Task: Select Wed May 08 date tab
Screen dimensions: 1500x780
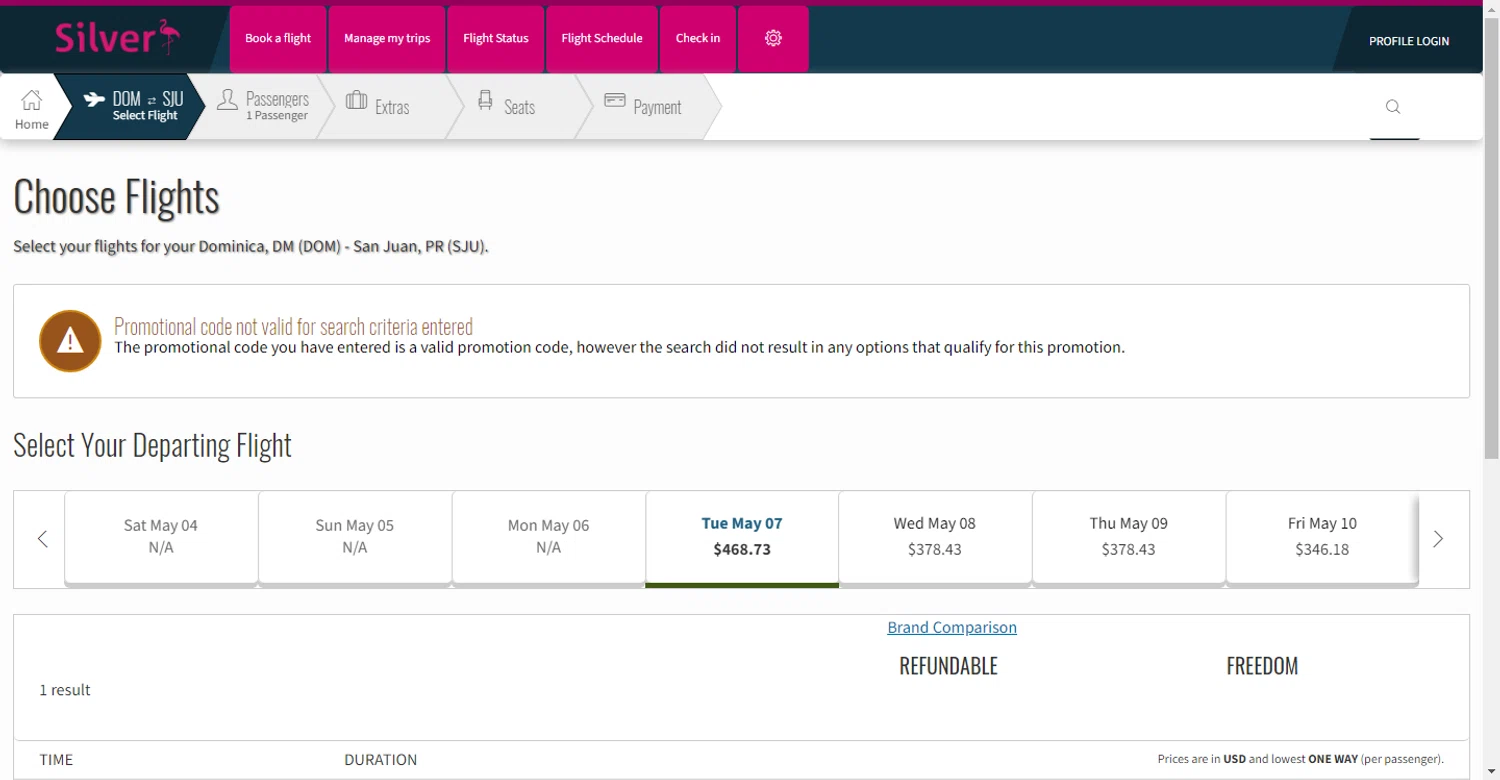Action: coord(935,537)
